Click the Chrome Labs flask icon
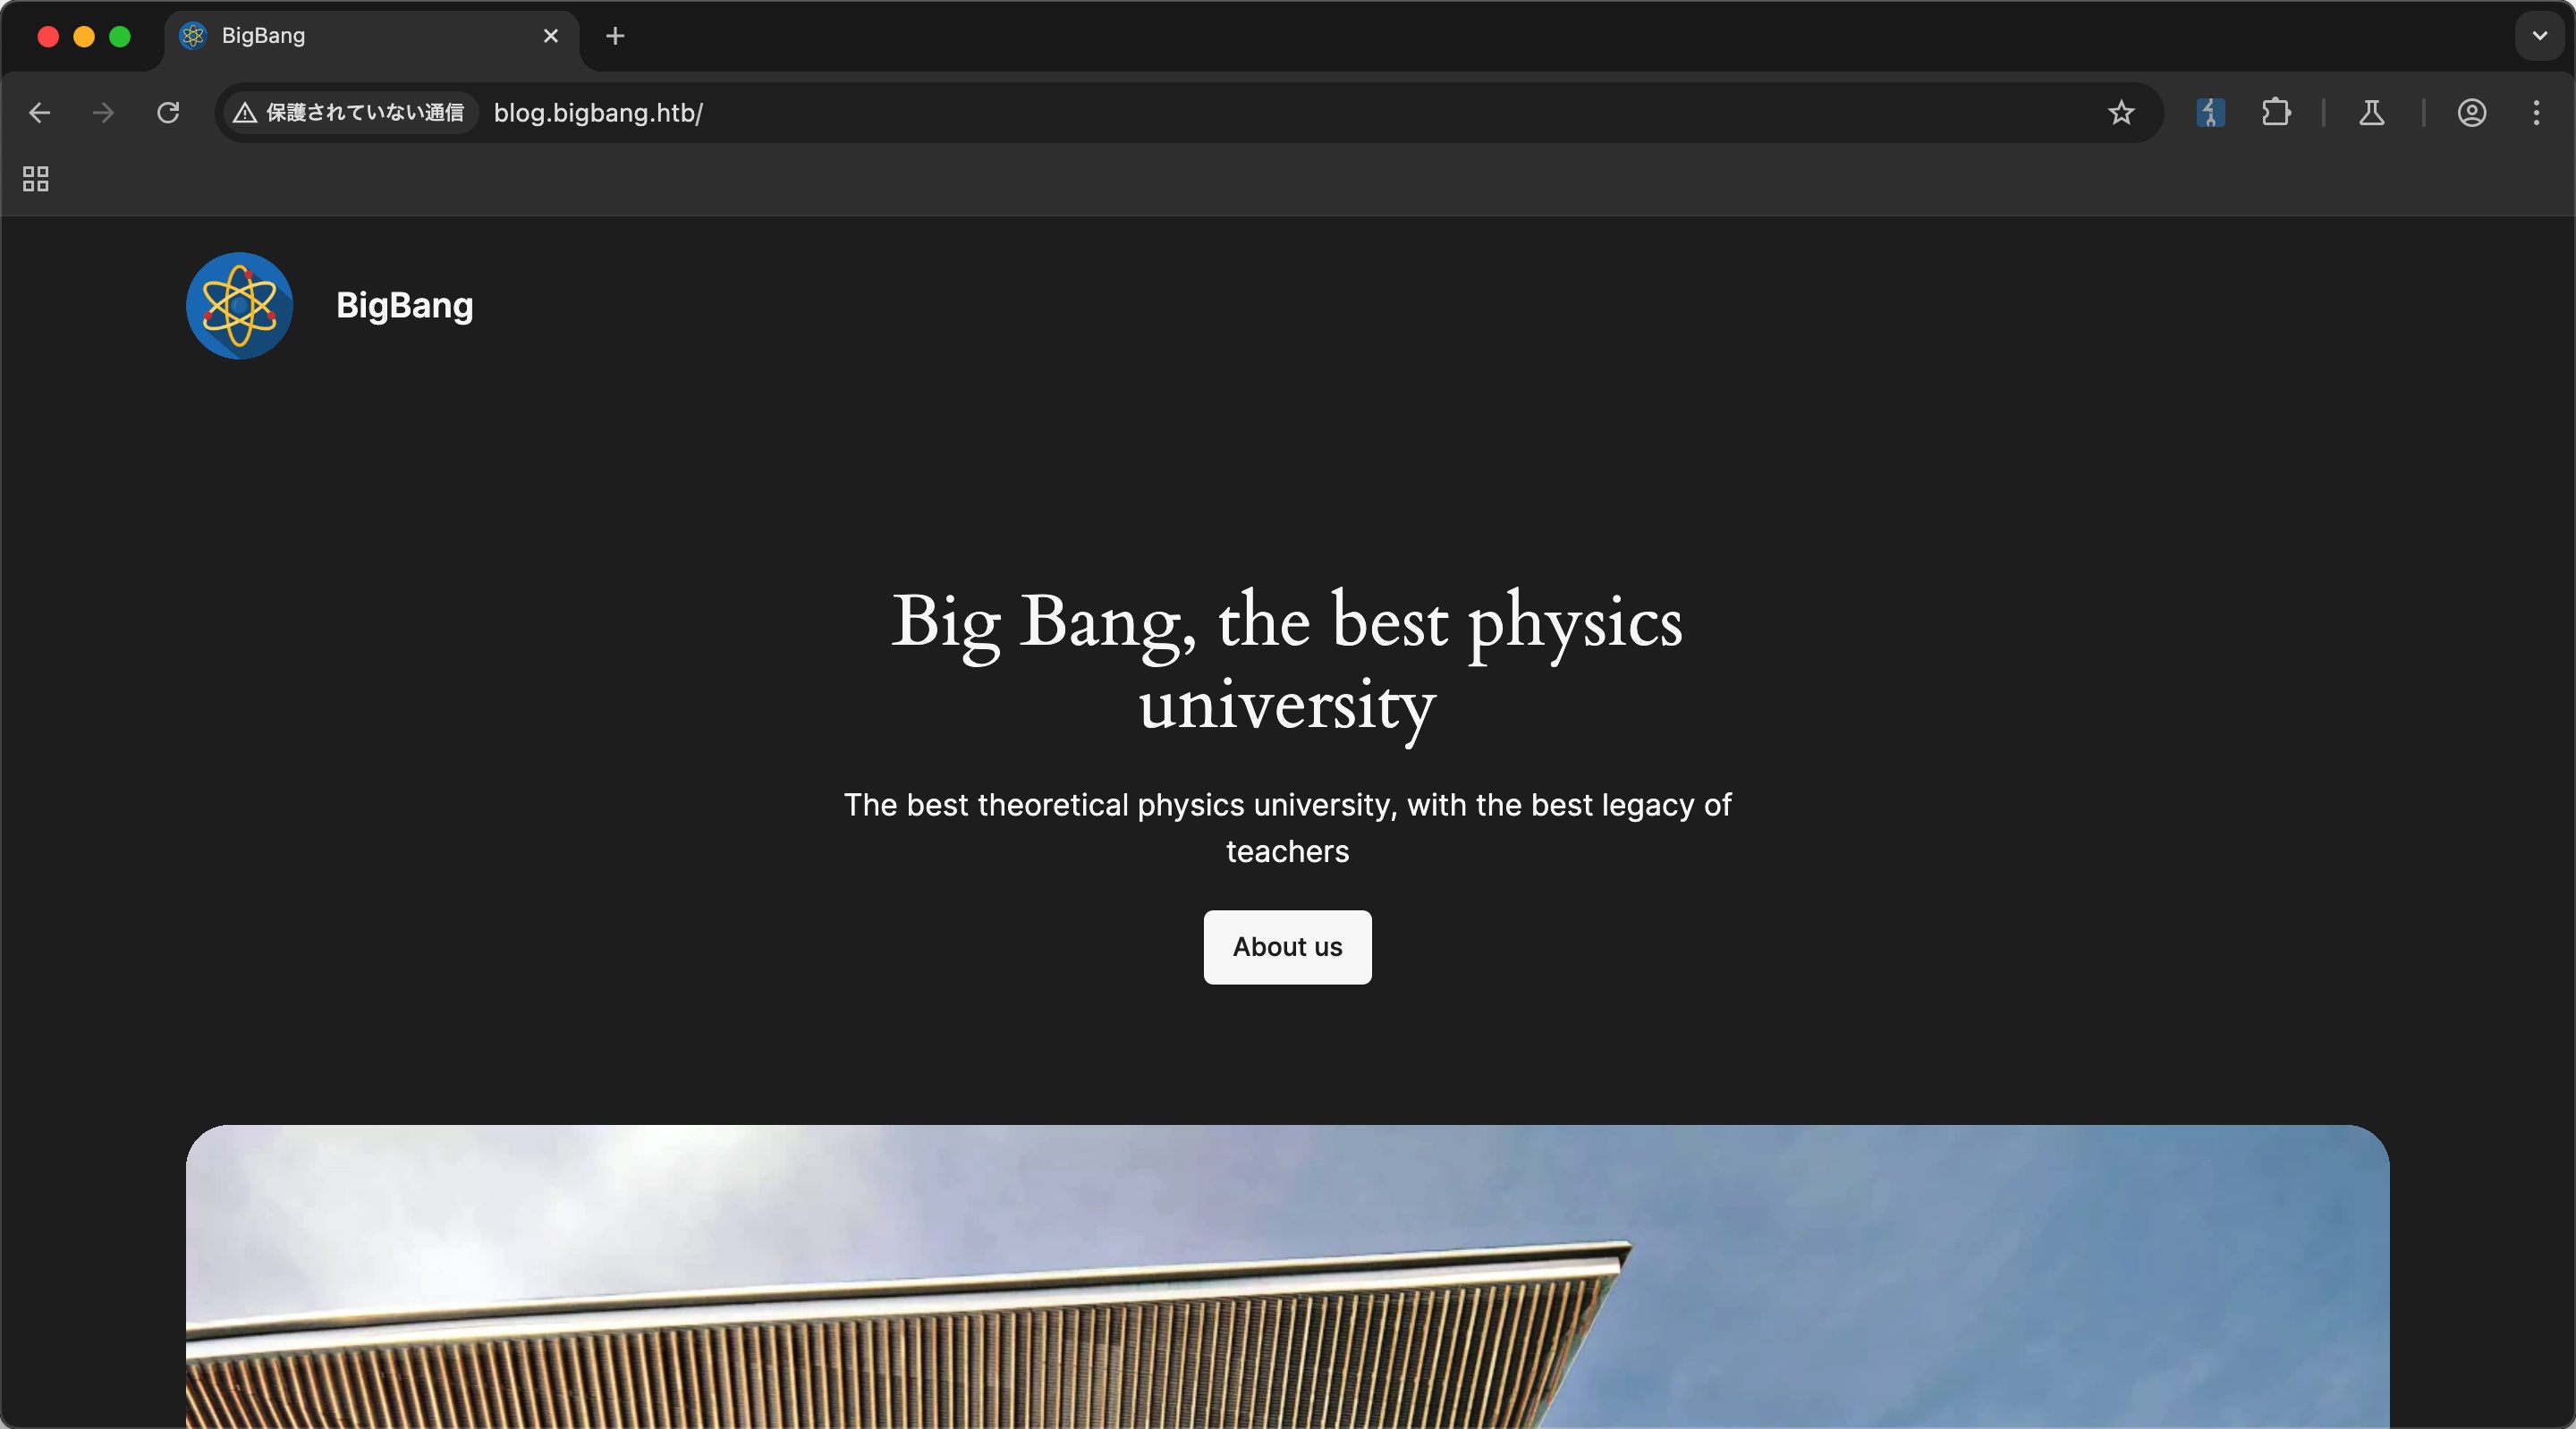 tap(2371, 113)
